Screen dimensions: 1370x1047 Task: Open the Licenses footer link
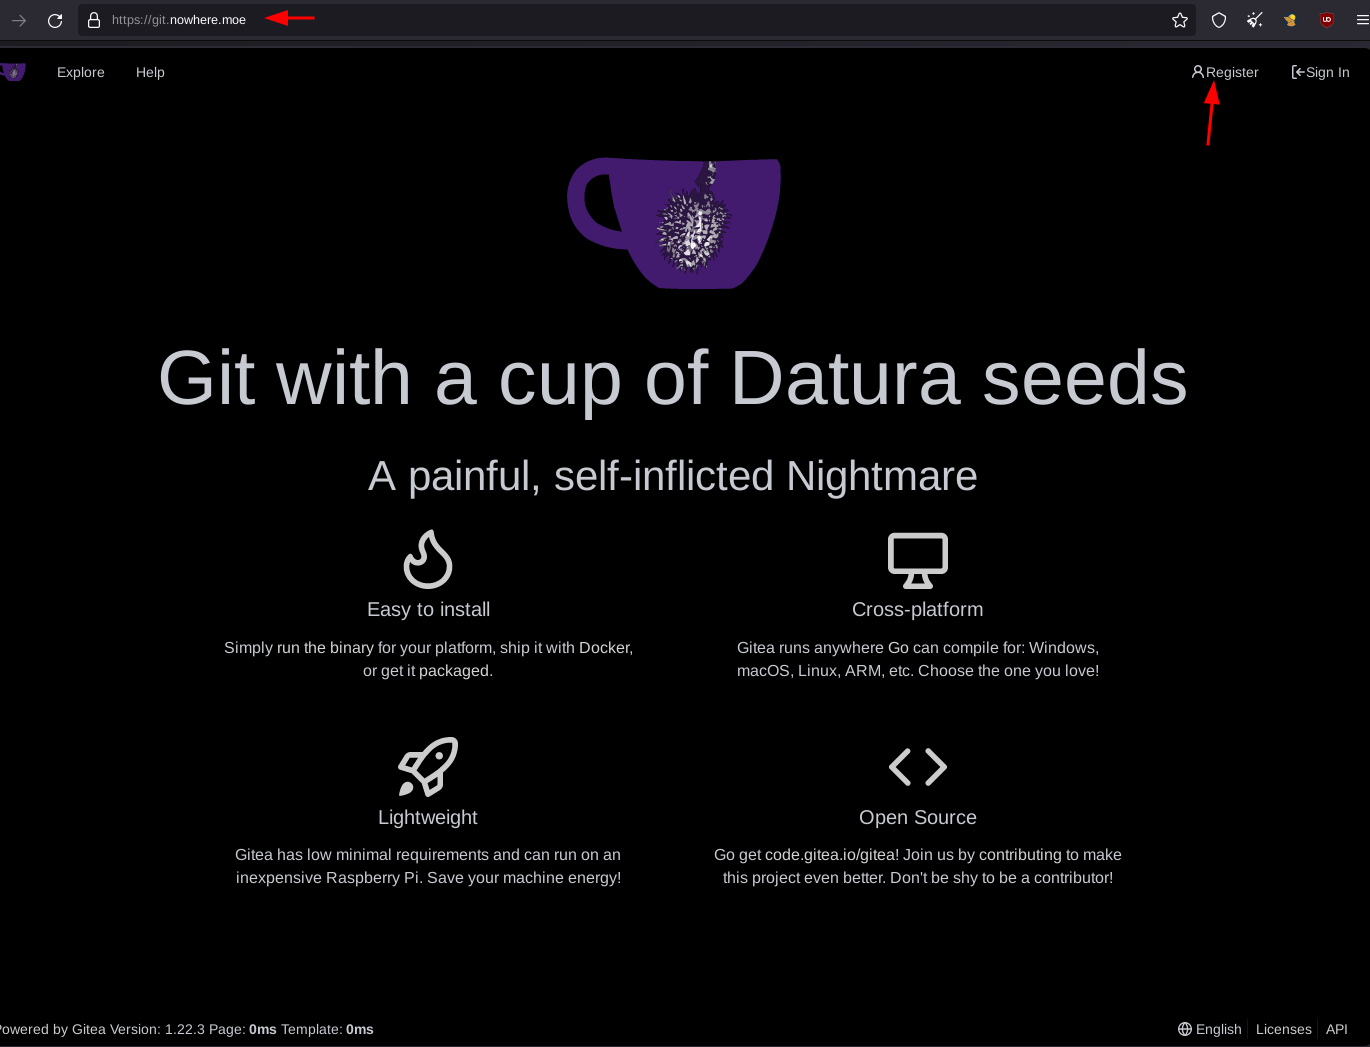coord(1284,1029)
